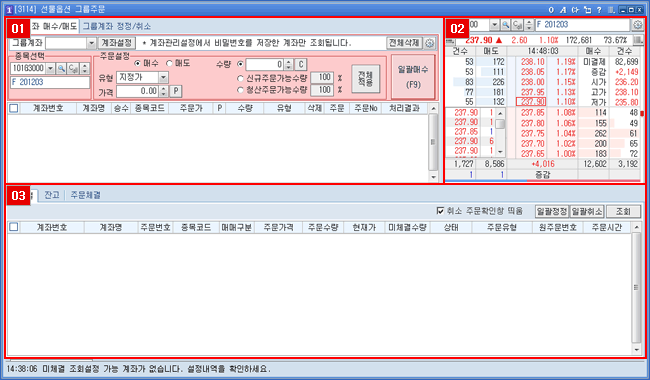Open the quote panel settings gear icon
The width and height of the screenshot is (650, 380).
point(637,25)
